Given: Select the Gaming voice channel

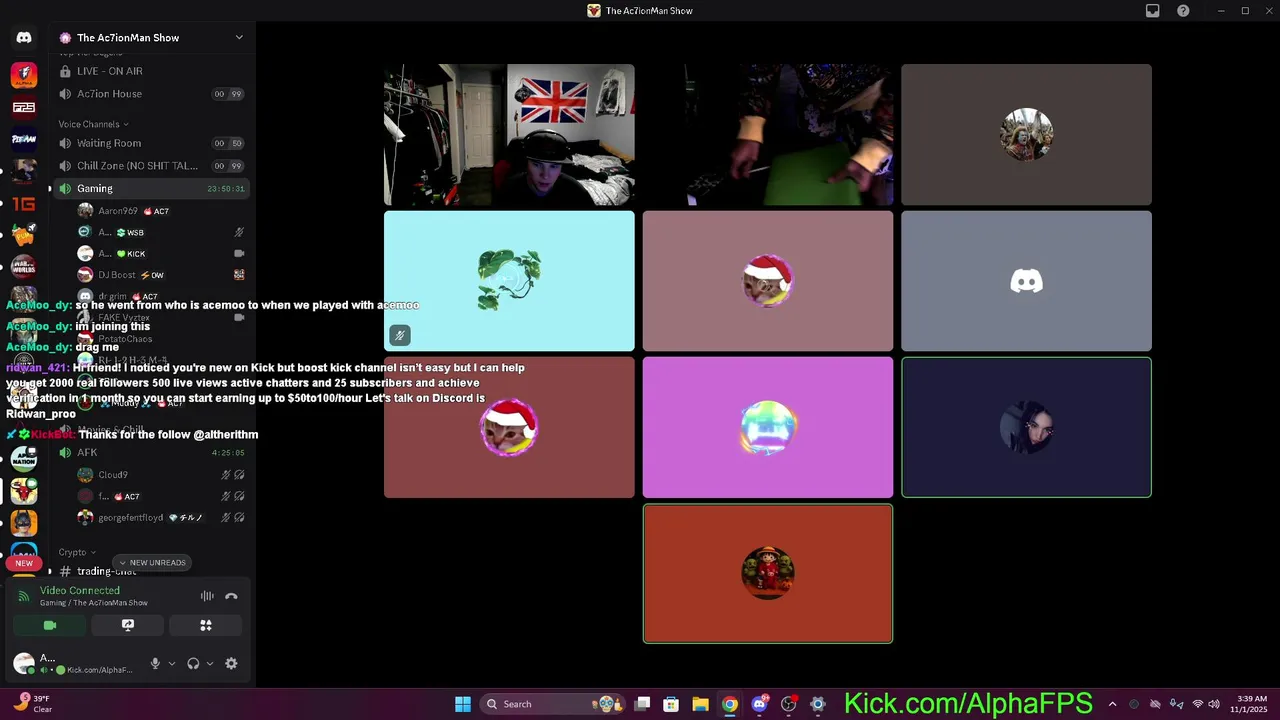Looking at the screenshot, I should coord(150,188).
